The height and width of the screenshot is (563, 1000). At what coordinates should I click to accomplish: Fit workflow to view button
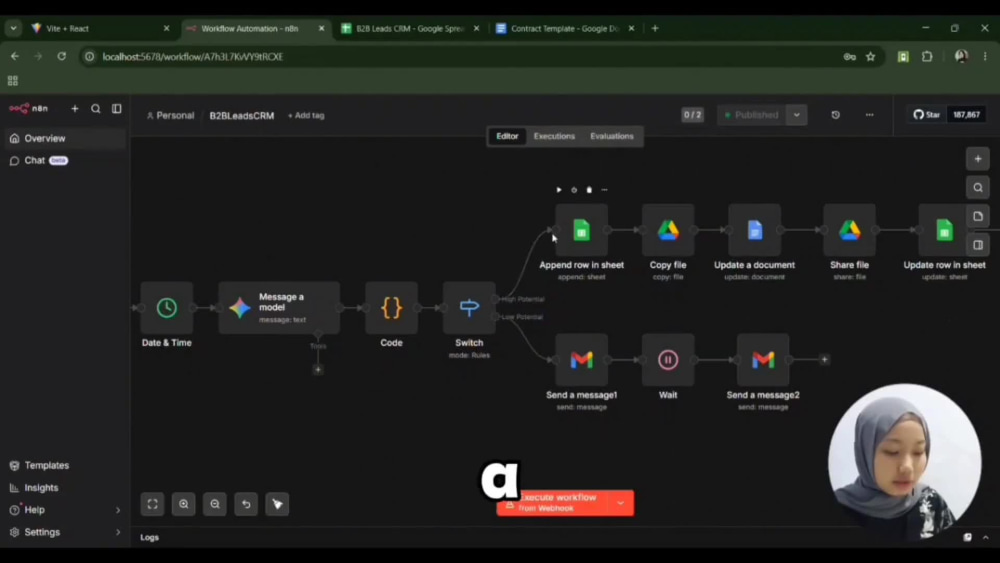tap(152, 504)
